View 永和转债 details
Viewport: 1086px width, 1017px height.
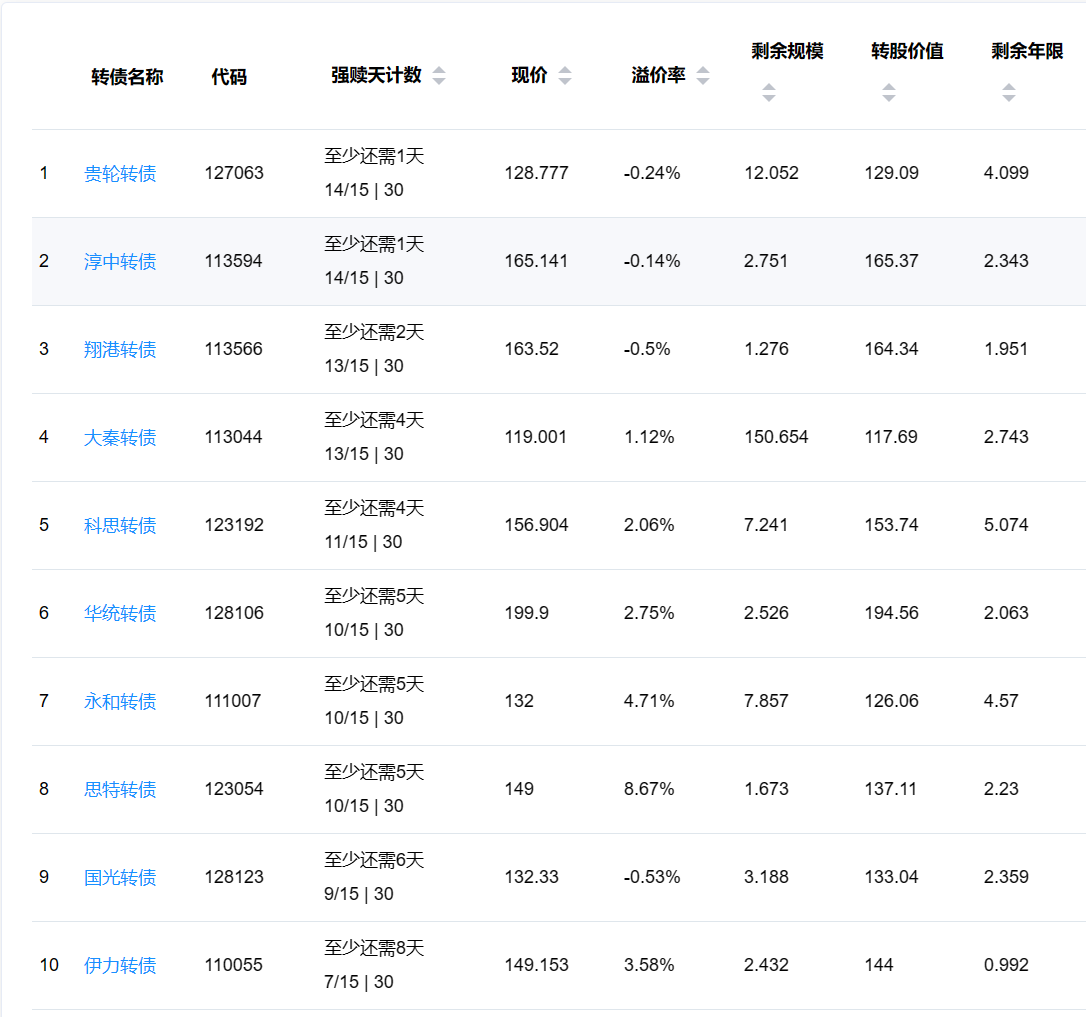pos(120,702)
